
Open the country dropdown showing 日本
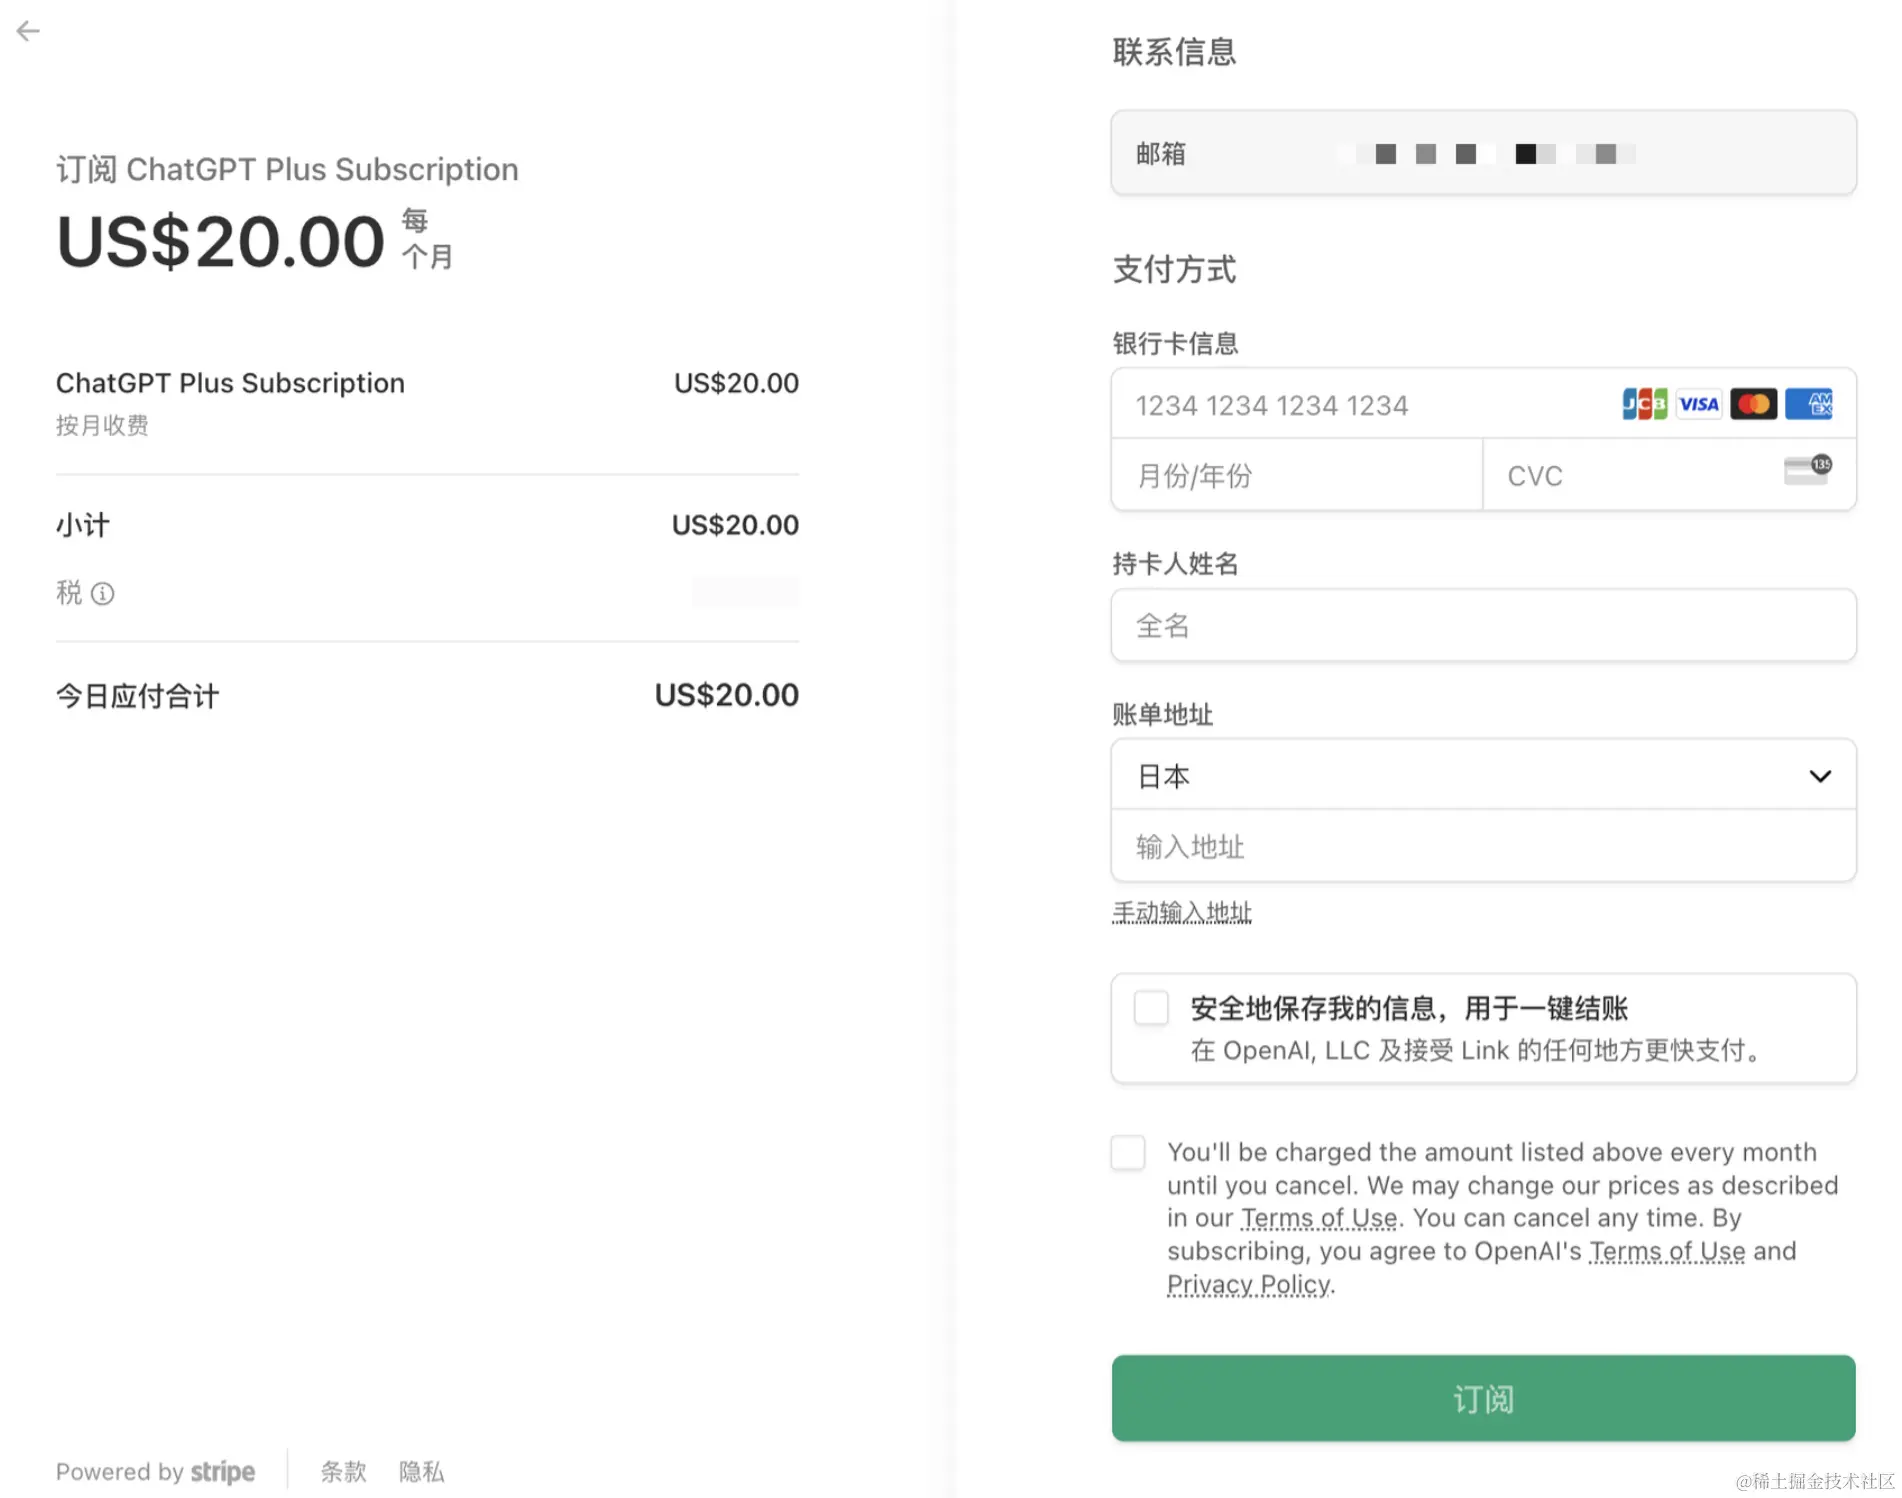point(1483,775)
